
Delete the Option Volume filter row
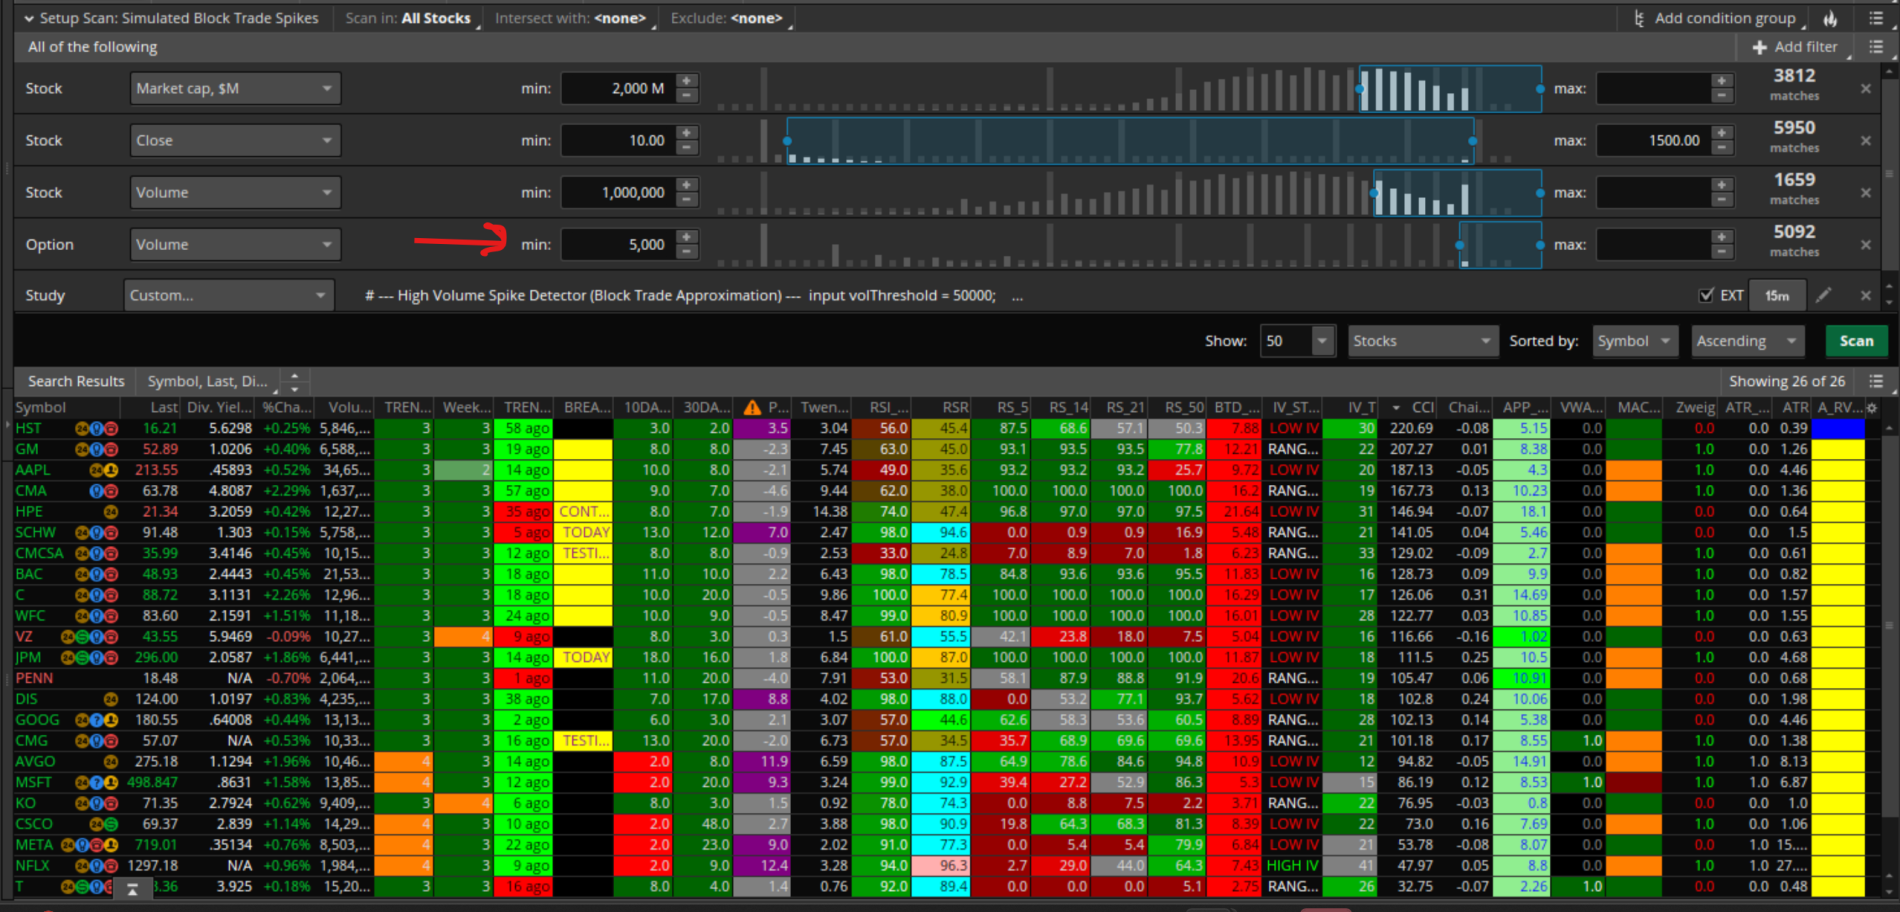[1866, 245]
